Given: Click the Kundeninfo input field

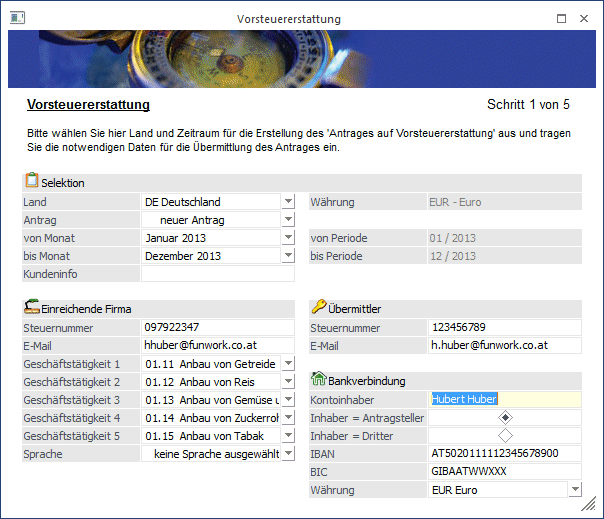Looking at the screenshot, I should [x=218, y=274].
